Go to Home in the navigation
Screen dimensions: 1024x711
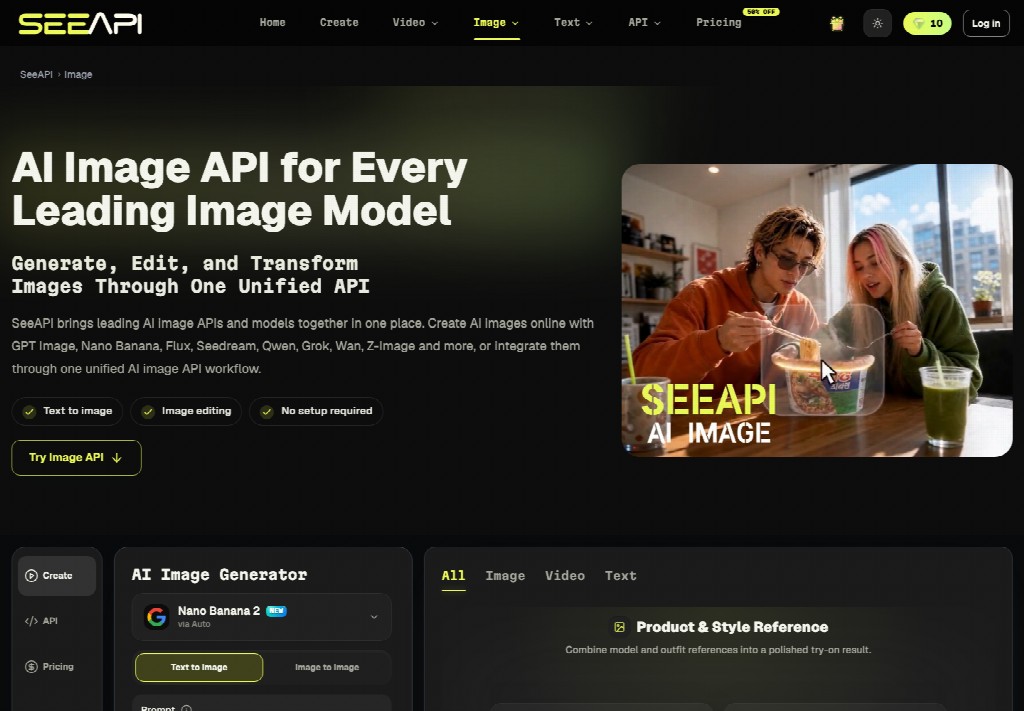(x=272, y=22)
